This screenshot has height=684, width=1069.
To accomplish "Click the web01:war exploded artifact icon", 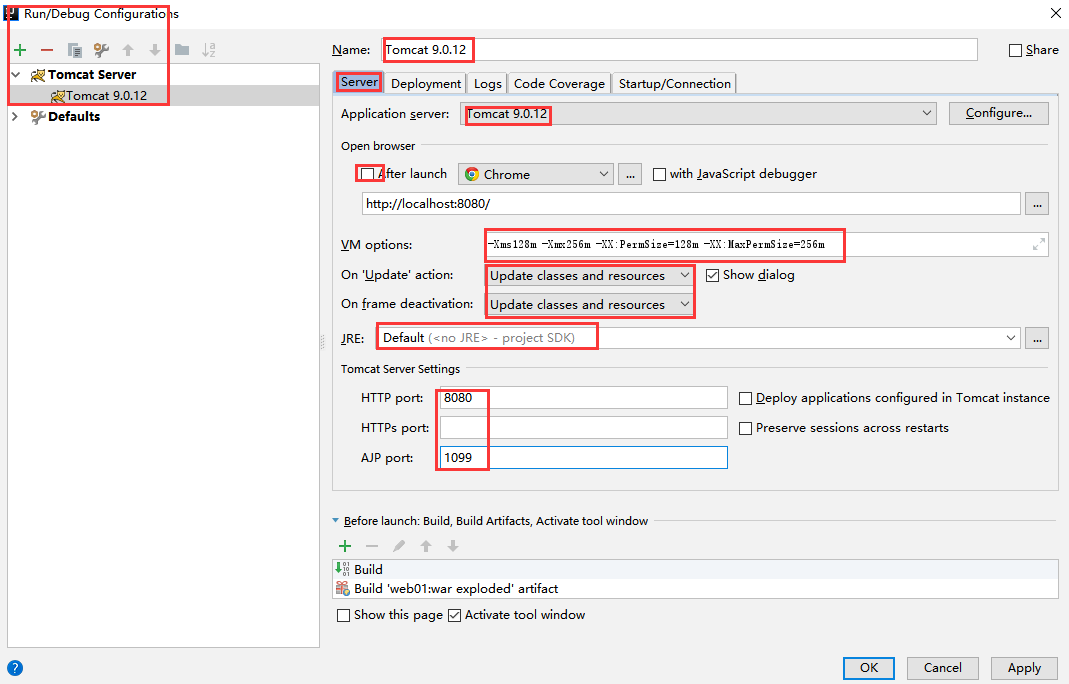I will 342,588.
